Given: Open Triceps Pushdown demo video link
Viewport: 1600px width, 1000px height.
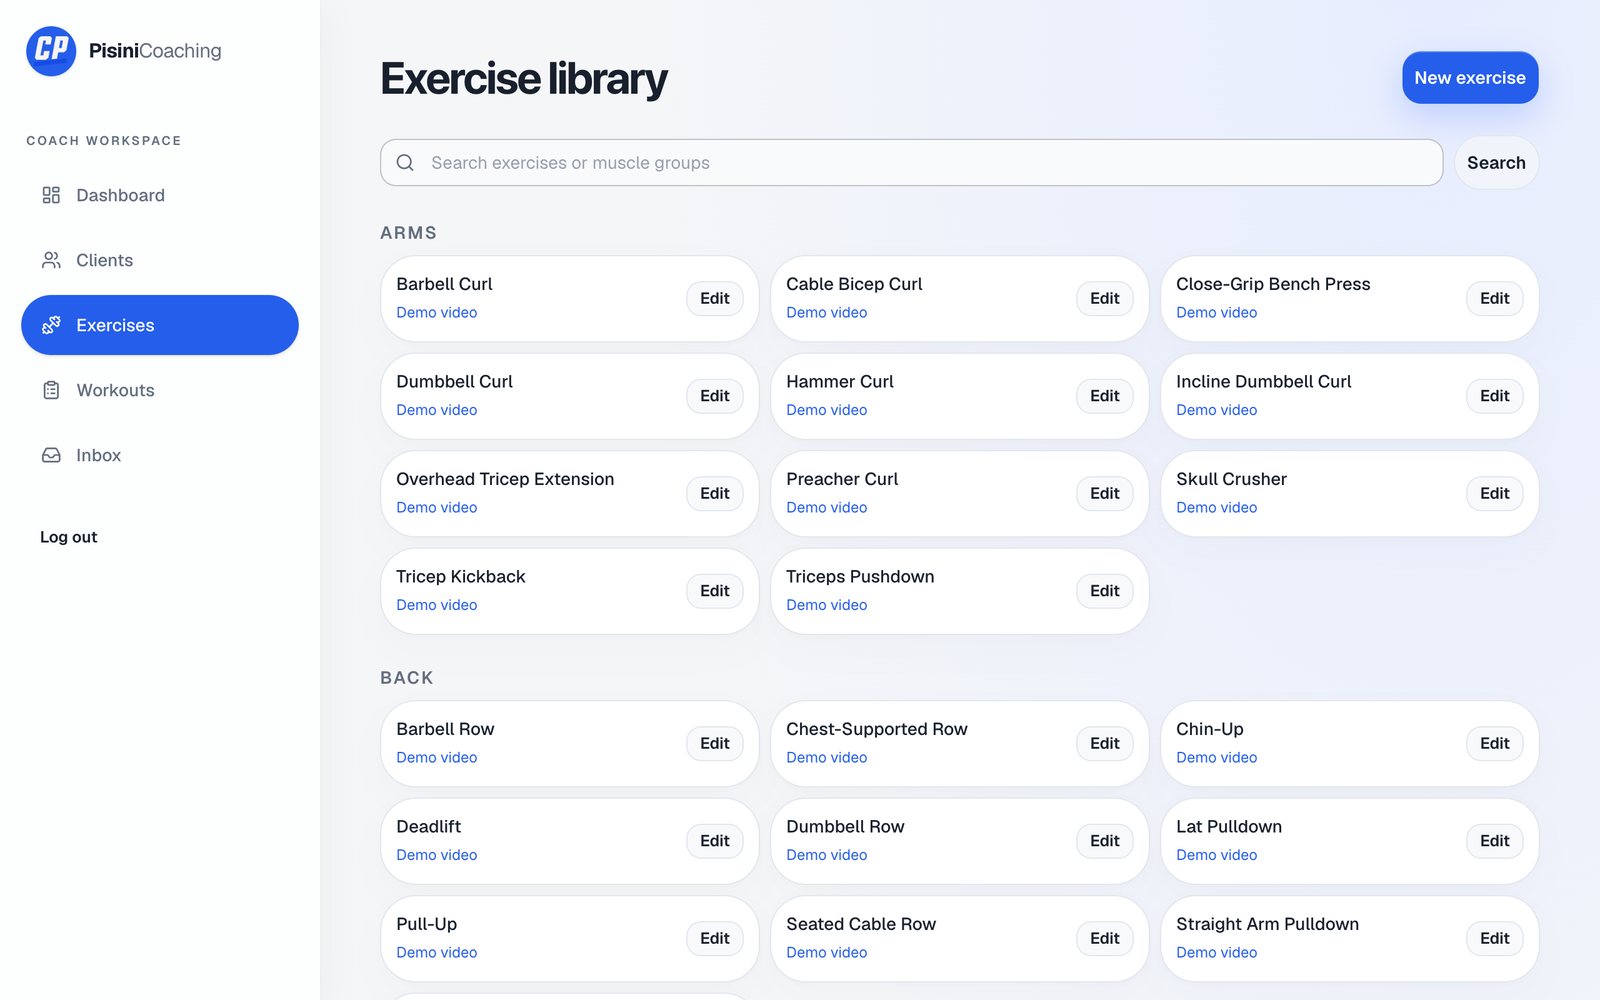Looking at the screenshot, I should (827, 605).
